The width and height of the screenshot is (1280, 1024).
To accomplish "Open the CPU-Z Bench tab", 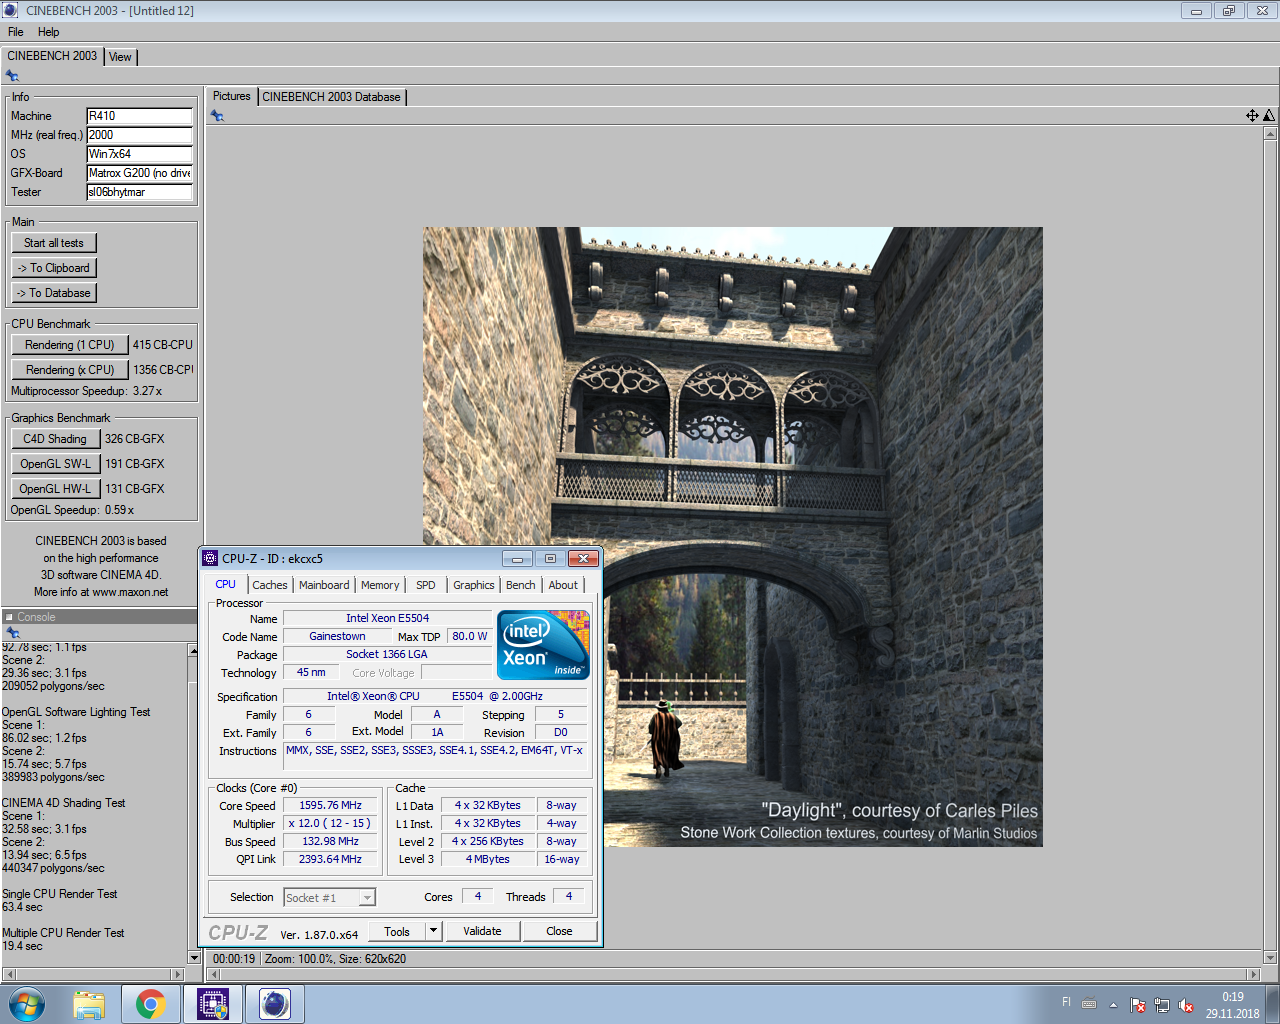I will (x=521, y=585).
